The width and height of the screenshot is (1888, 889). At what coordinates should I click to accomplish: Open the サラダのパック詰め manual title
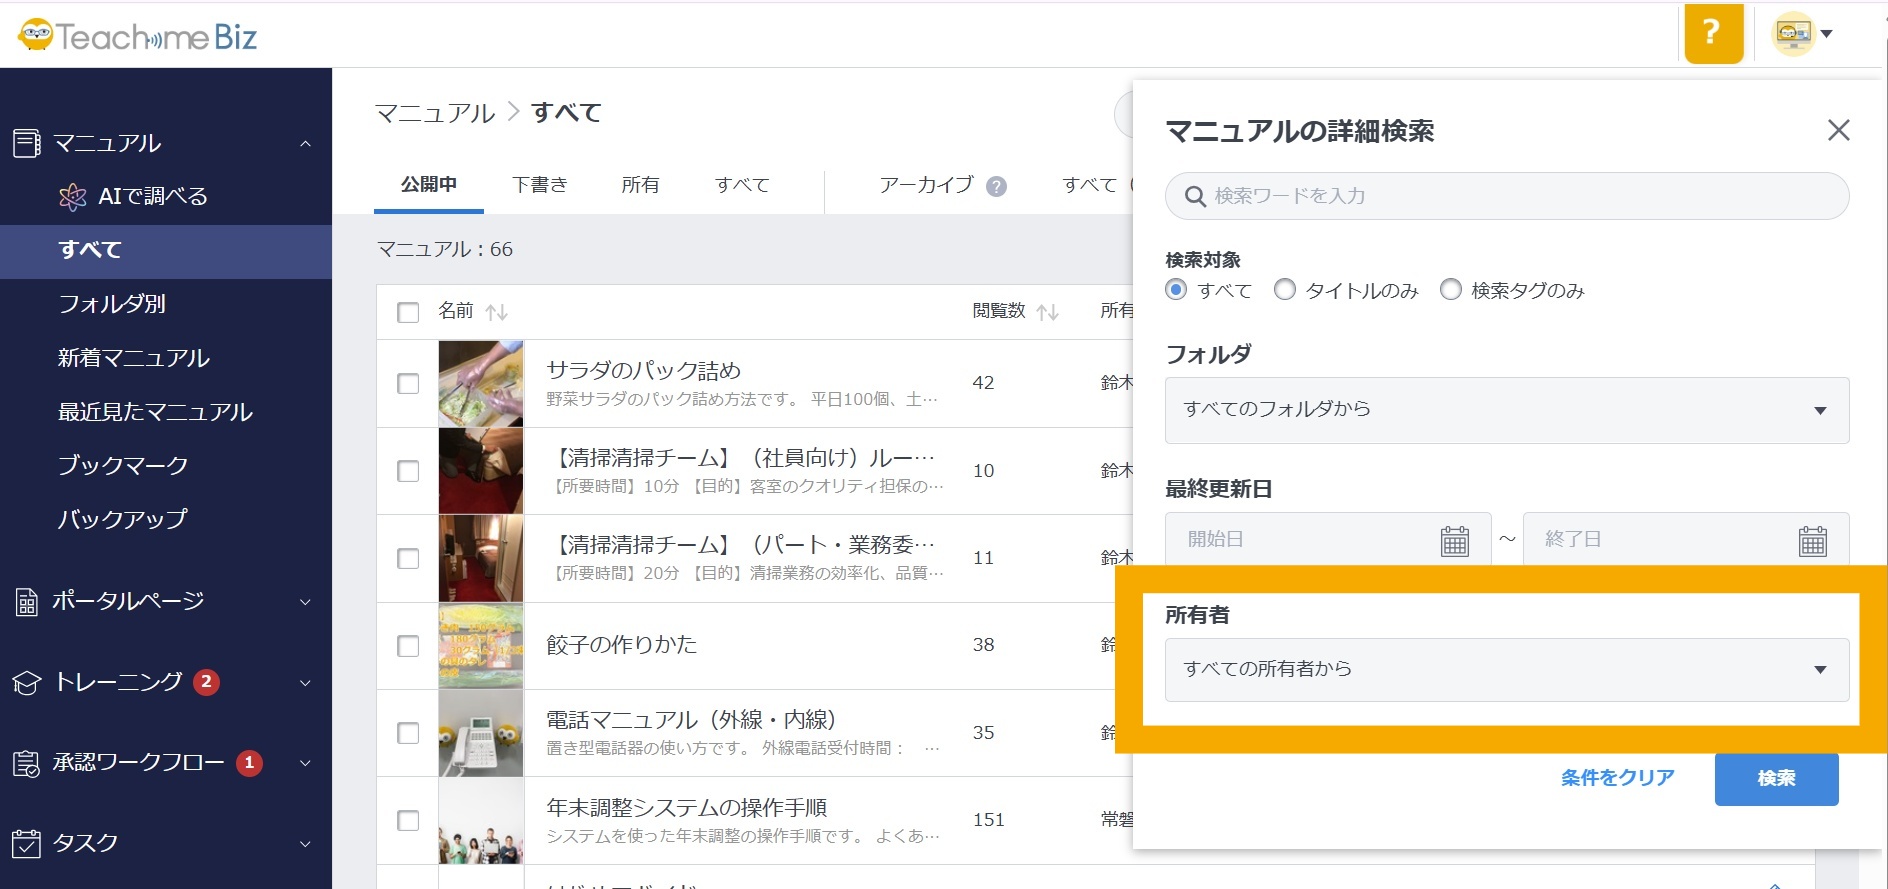[x=643, y=371]
